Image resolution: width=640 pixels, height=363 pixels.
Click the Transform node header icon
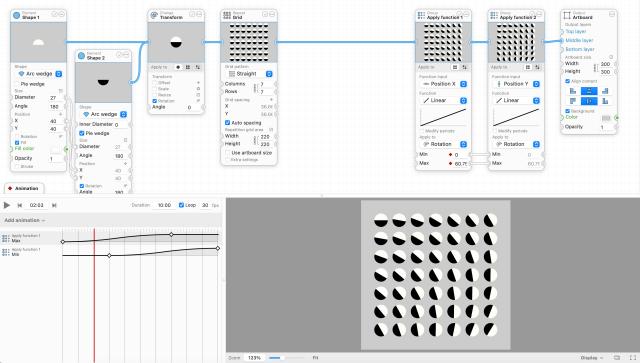[x=154, y=16]
